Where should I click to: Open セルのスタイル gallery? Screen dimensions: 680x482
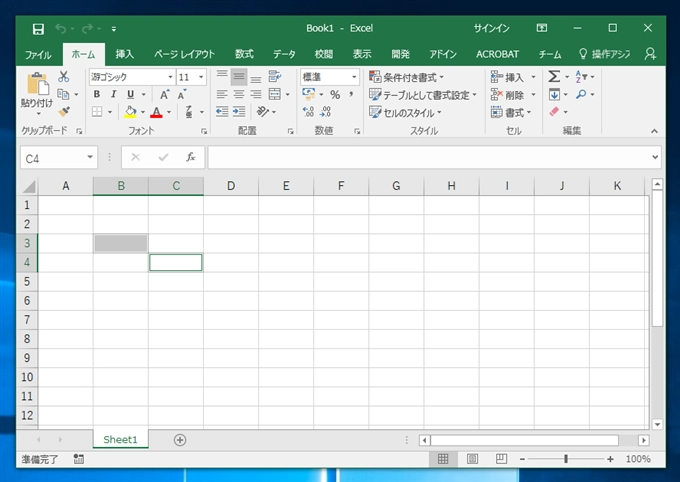point(405,113)
